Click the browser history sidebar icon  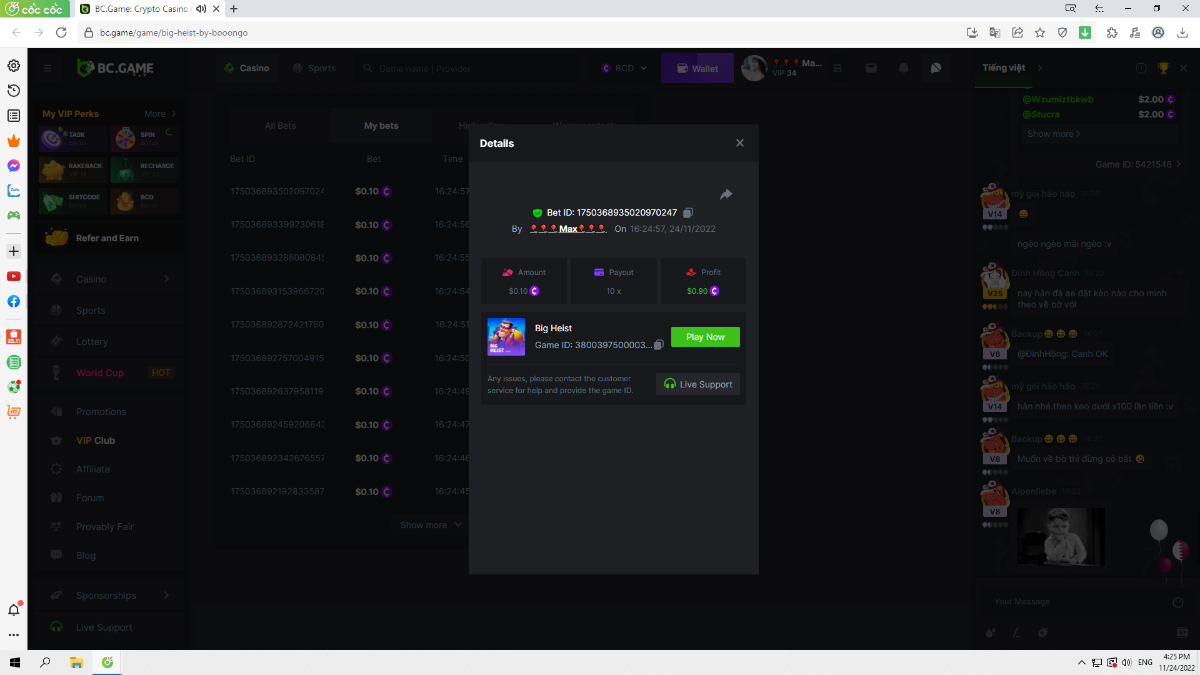(14, 91)
